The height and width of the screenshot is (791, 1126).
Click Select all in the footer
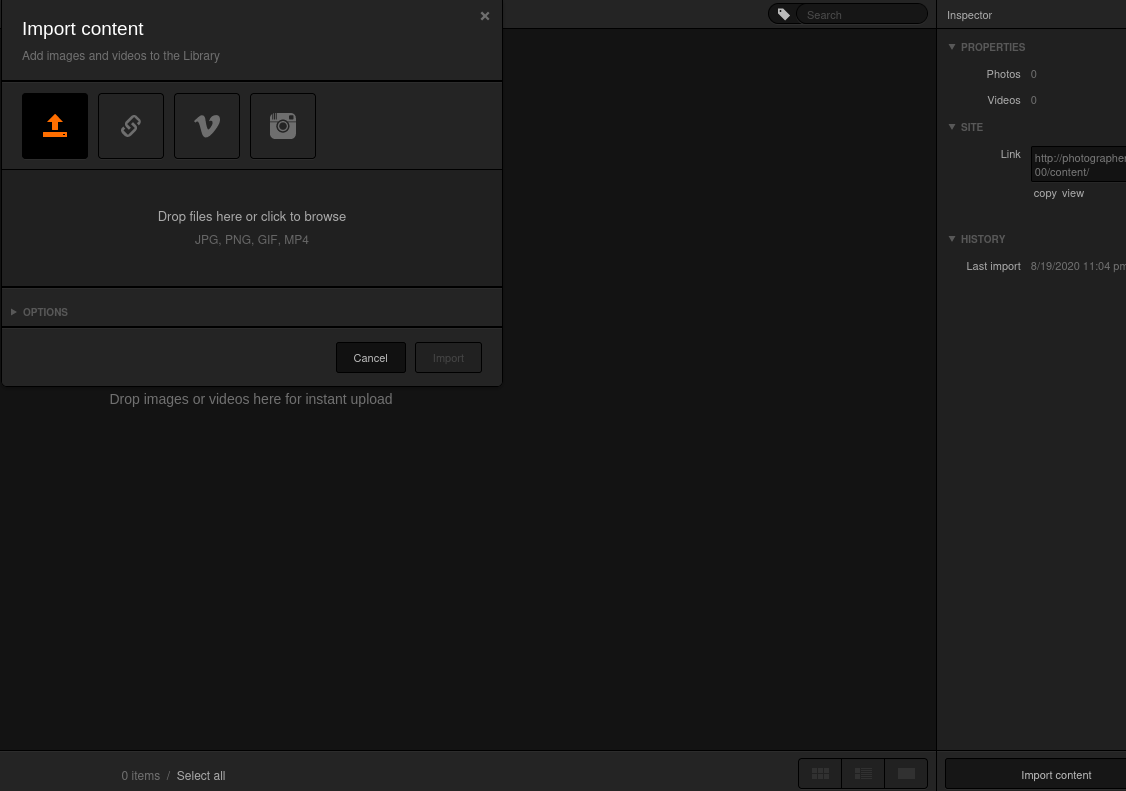pyautogui.click(x=201, y=776)
